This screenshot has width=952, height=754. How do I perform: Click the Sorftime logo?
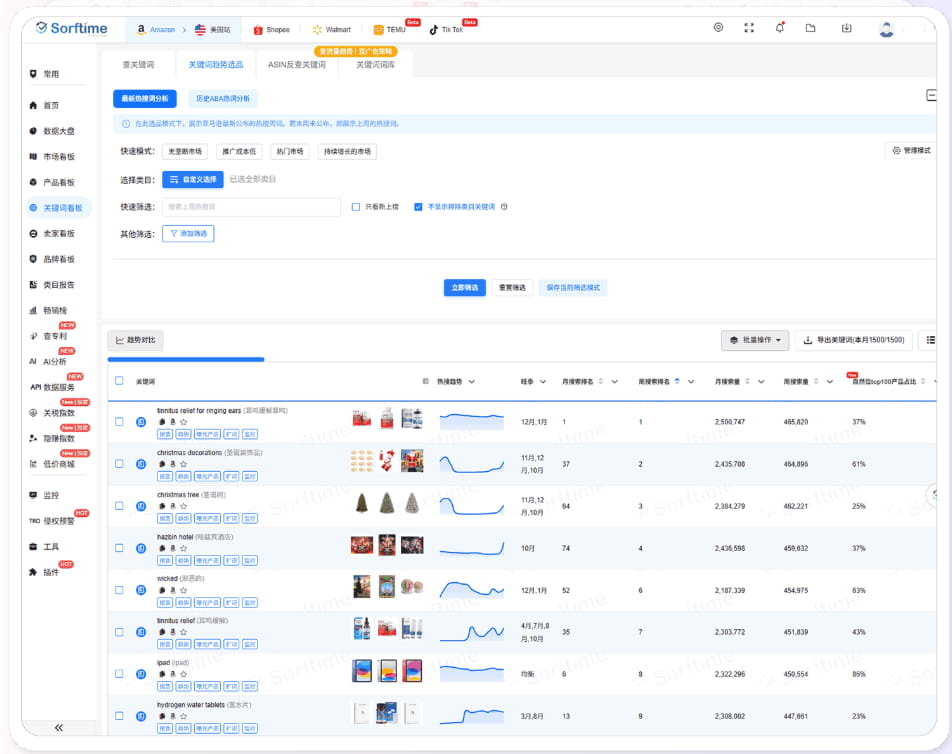(72, 29)
